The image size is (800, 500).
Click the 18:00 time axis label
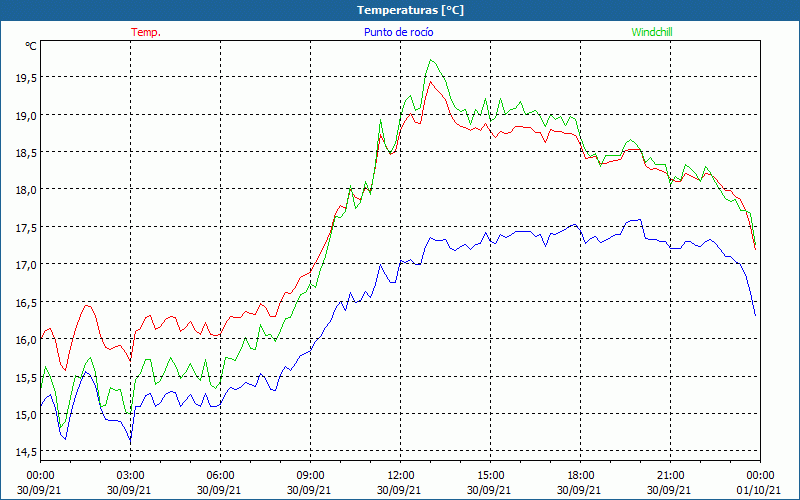[581, 476]
